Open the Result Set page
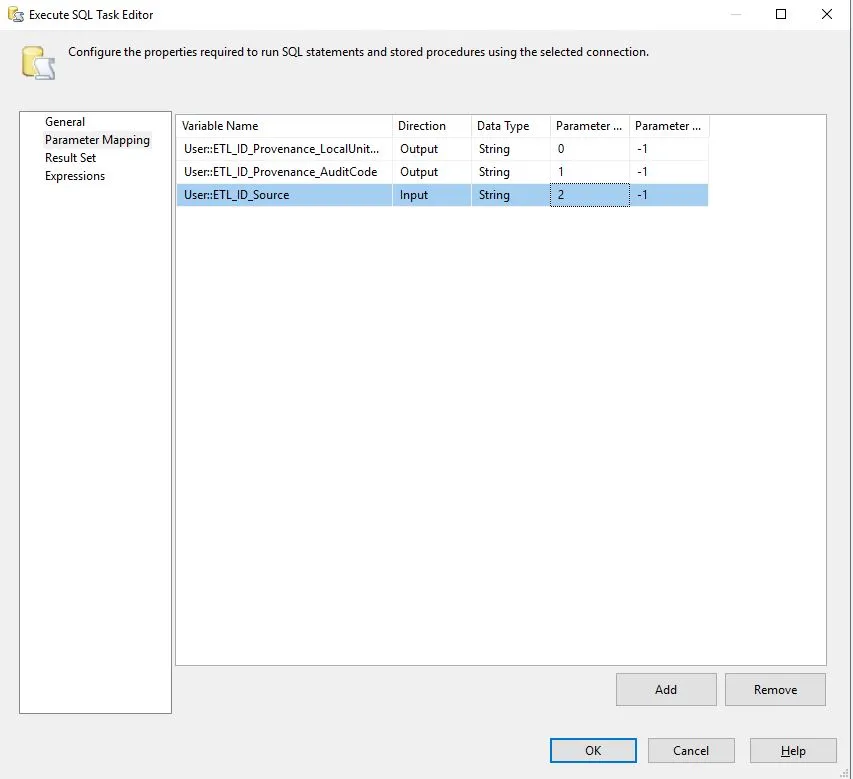The width and height of the screenshot is (853, 779). point(70,158)
